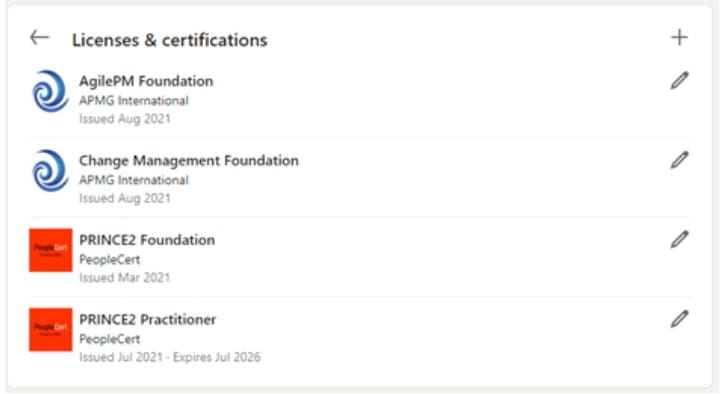
Task: Open PeopleCert logo beside PRINCE2 Foundation
Action: click(51, 250)
